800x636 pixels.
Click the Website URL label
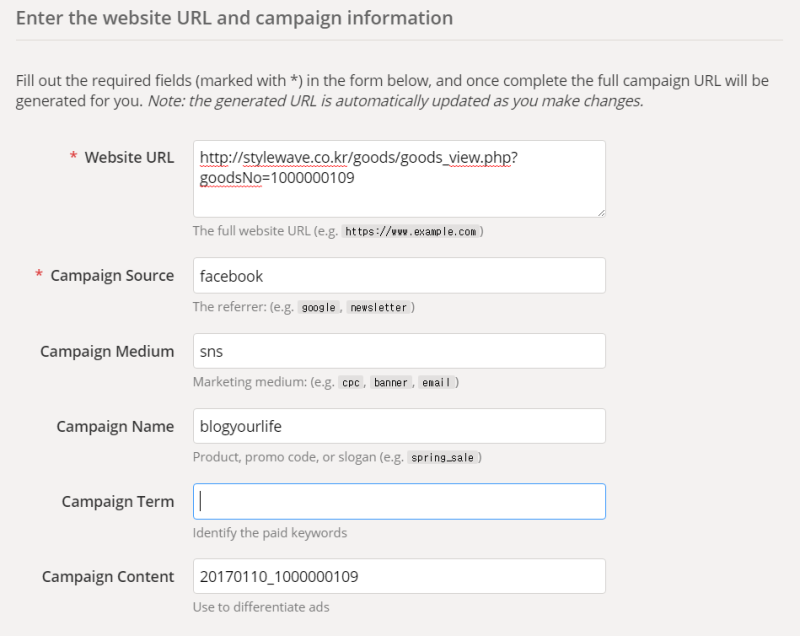(x=129, y=157)
